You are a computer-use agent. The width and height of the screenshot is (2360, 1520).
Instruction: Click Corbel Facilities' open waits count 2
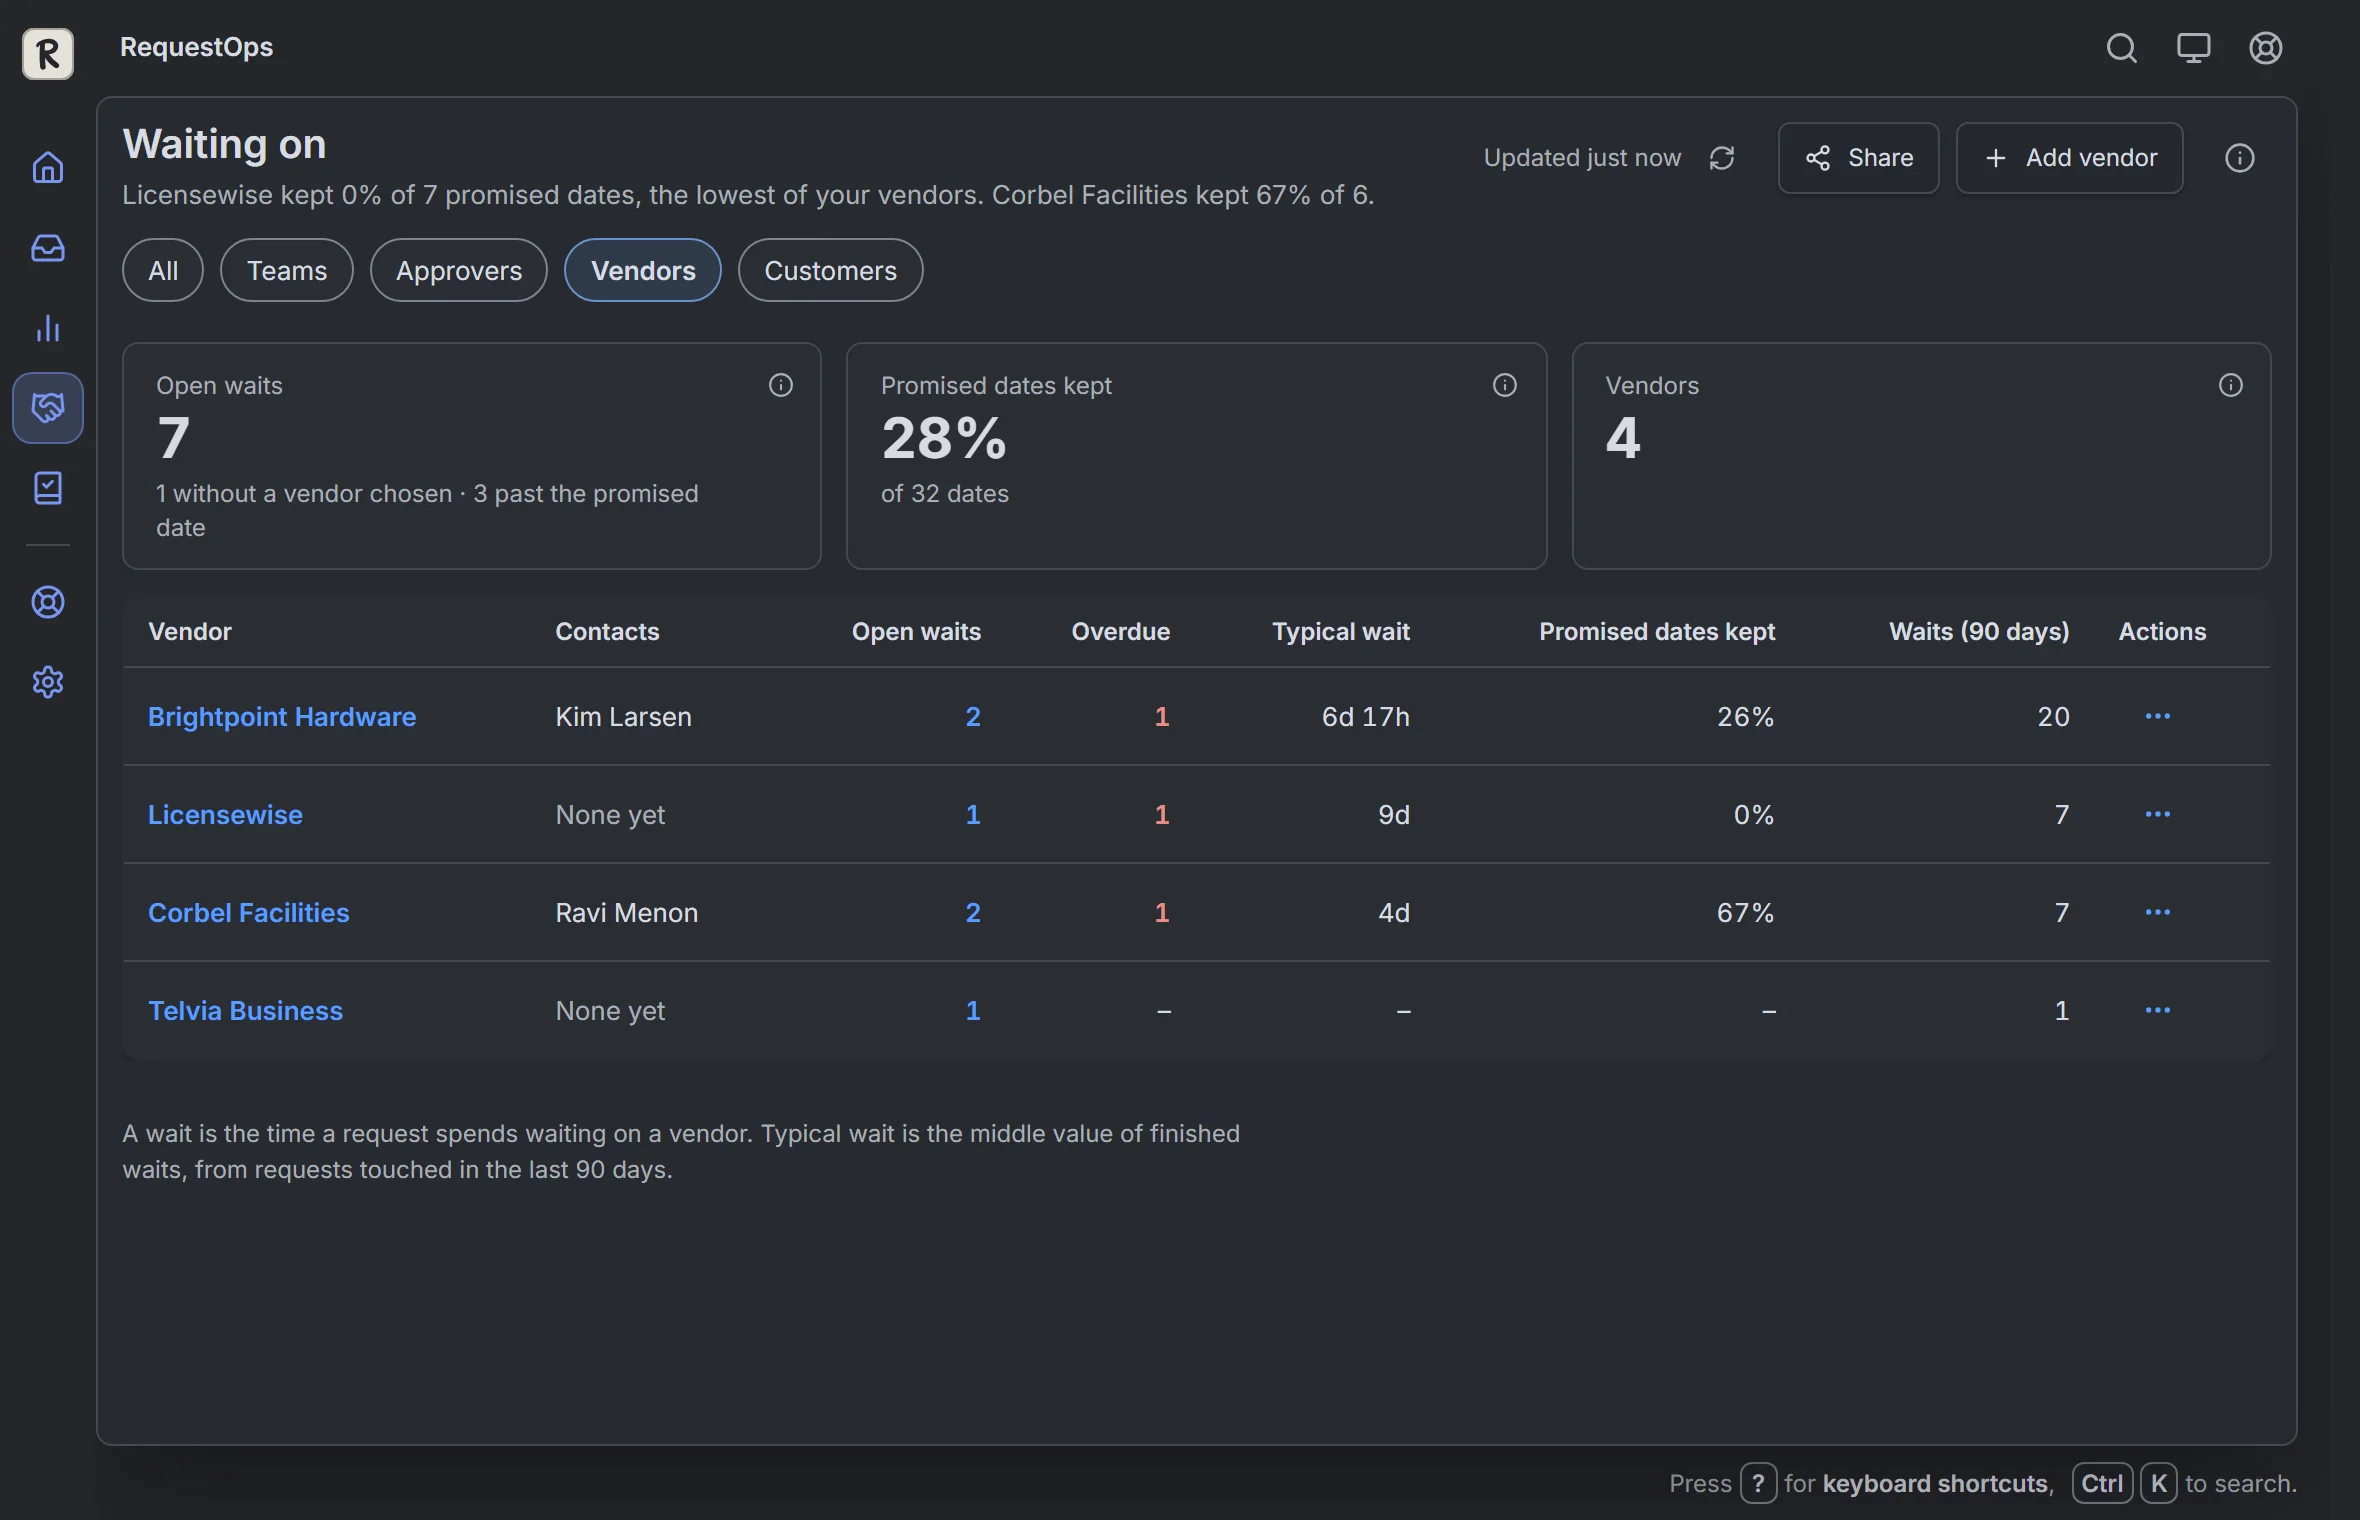(973, 912)
